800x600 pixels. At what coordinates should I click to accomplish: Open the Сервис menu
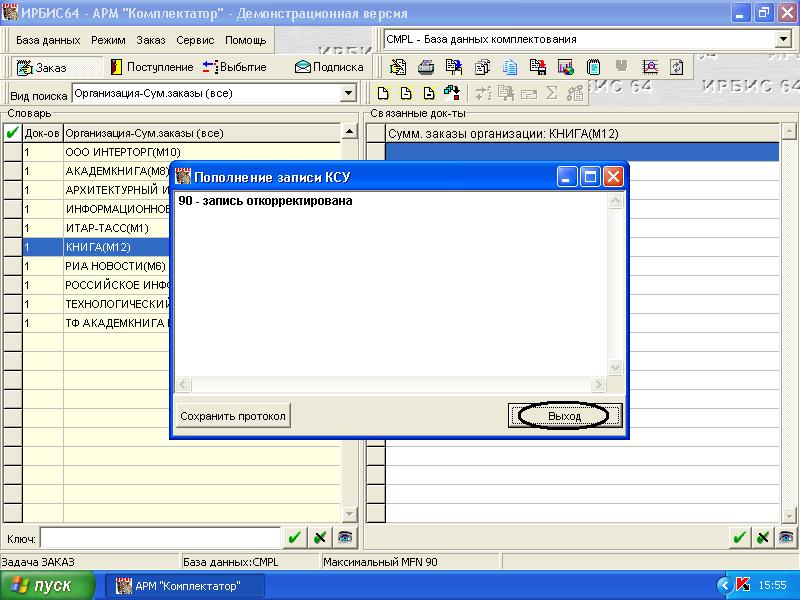[195, 40]
